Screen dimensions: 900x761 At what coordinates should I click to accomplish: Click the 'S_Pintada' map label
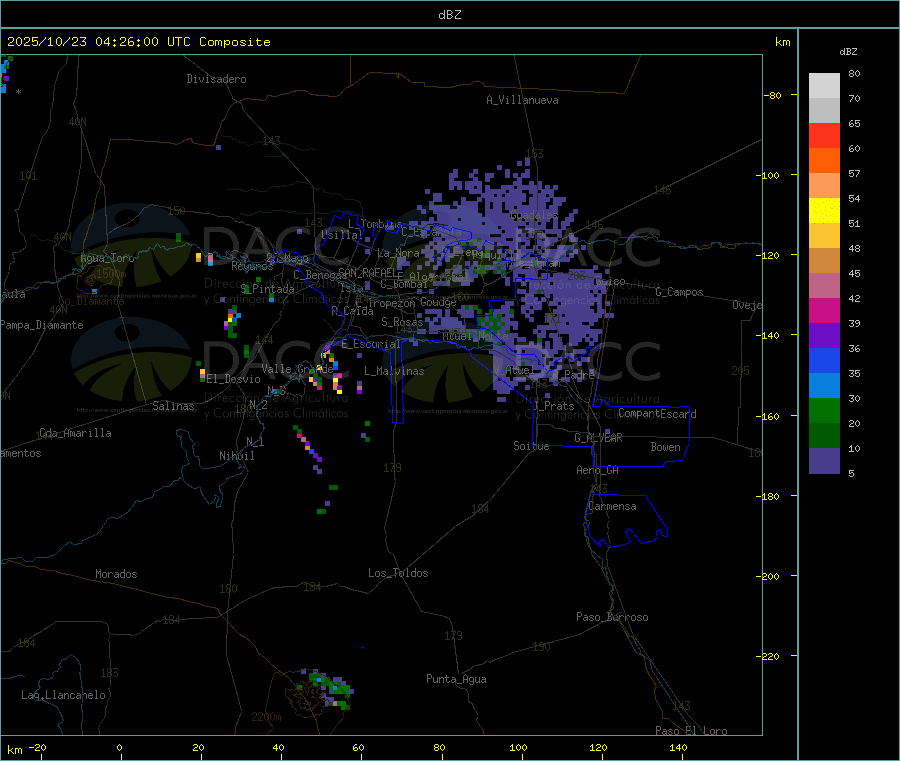tap(267, 289)
